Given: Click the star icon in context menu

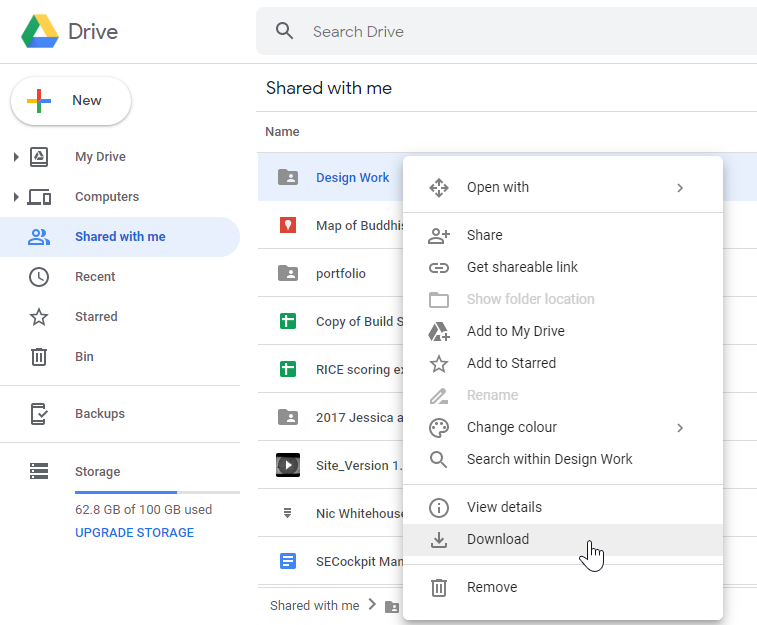Looking at the screenshot, I should click(438, 363).
